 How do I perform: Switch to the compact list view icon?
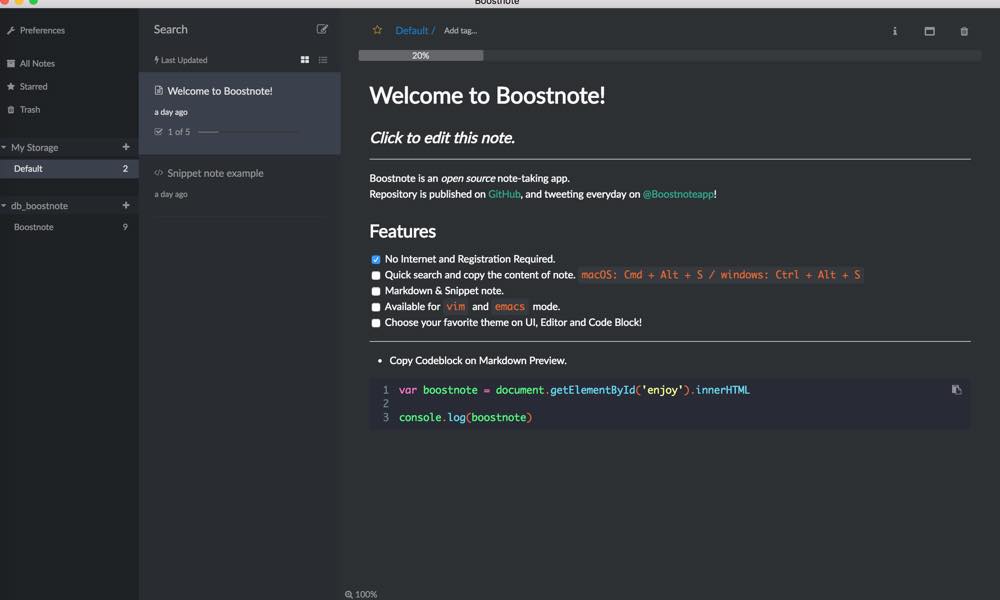323,60
